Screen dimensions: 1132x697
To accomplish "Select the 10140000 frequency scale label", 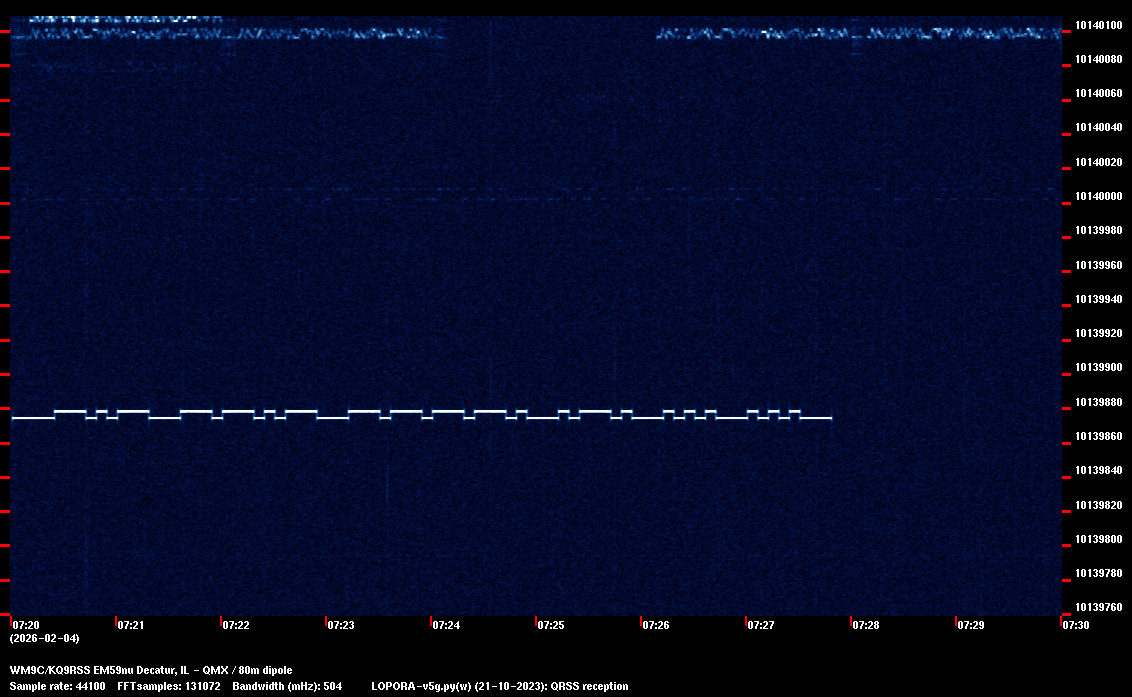I will click(1097, 196).
